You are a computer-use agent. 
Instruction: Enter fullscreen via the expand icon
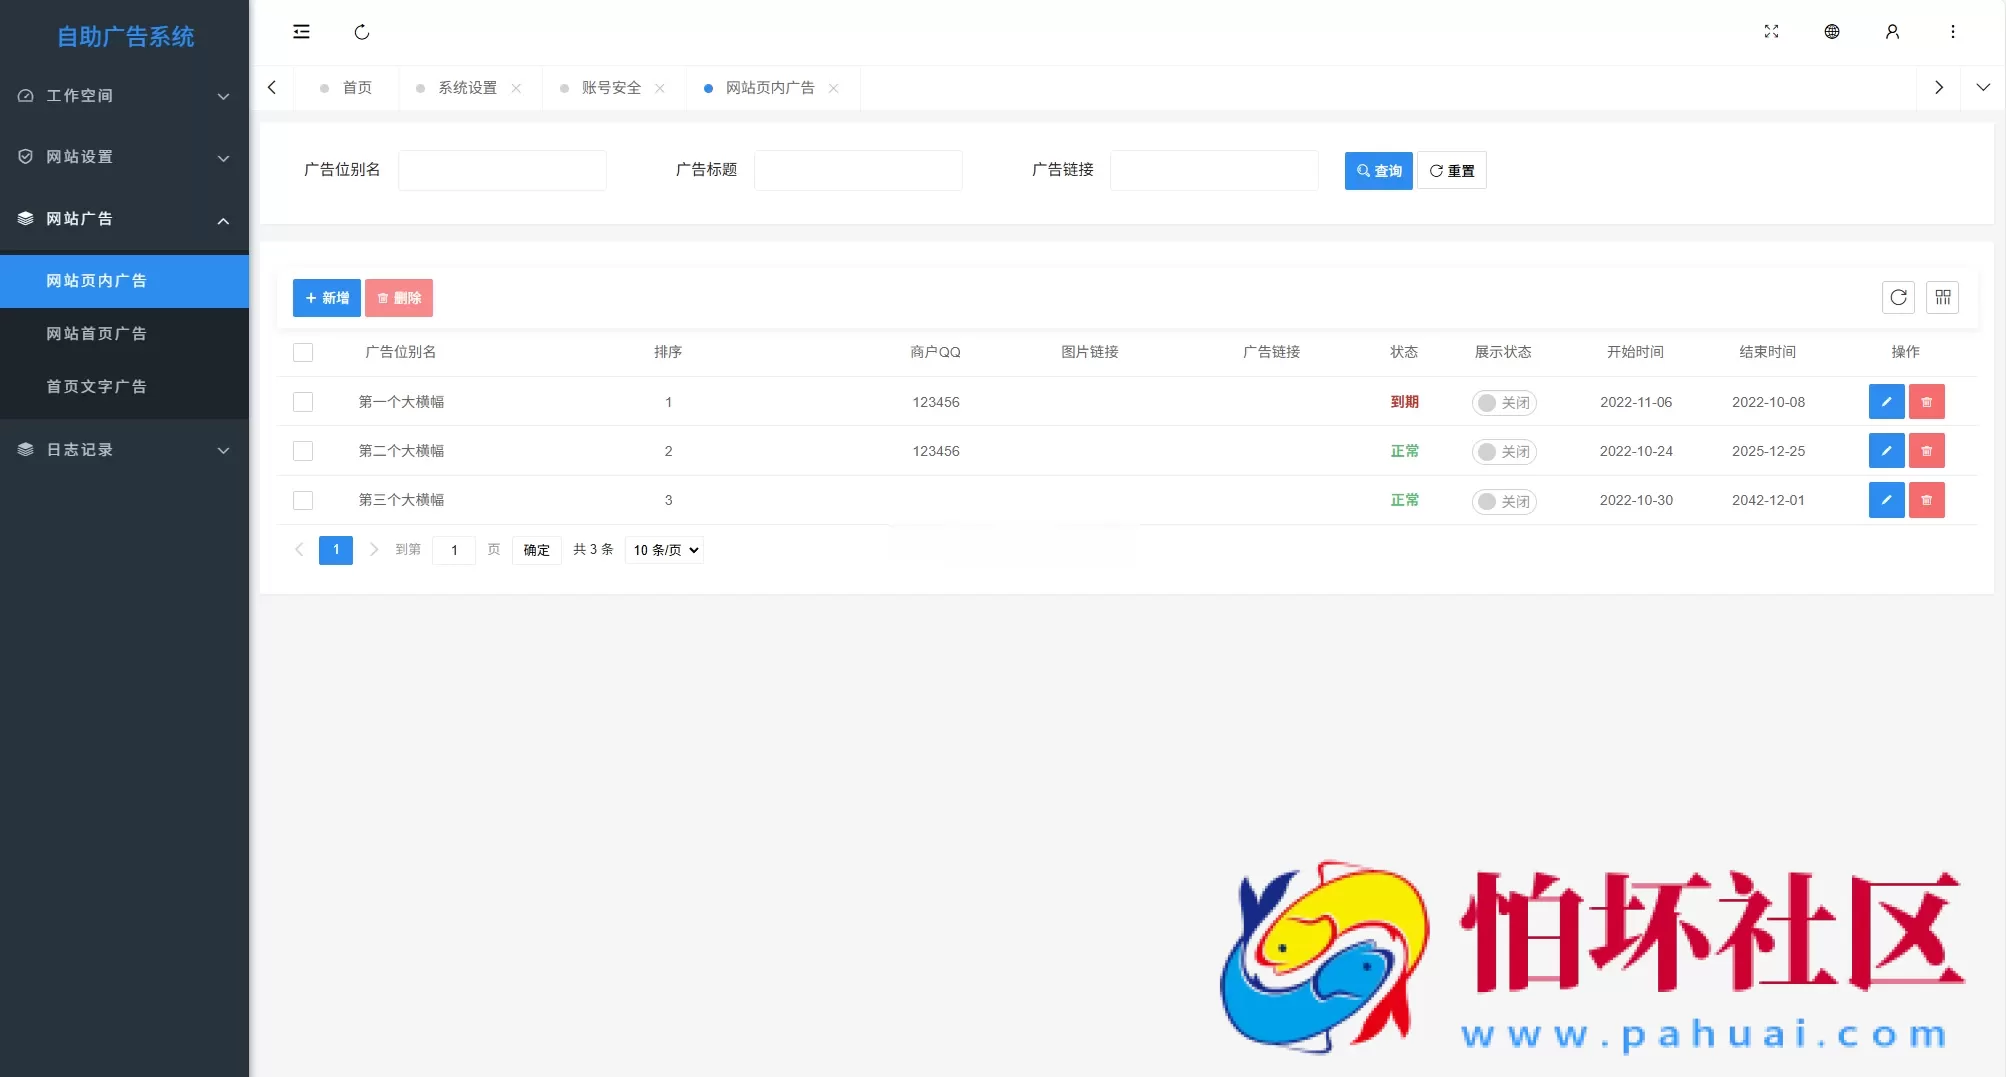click(x=1771, y=31)
